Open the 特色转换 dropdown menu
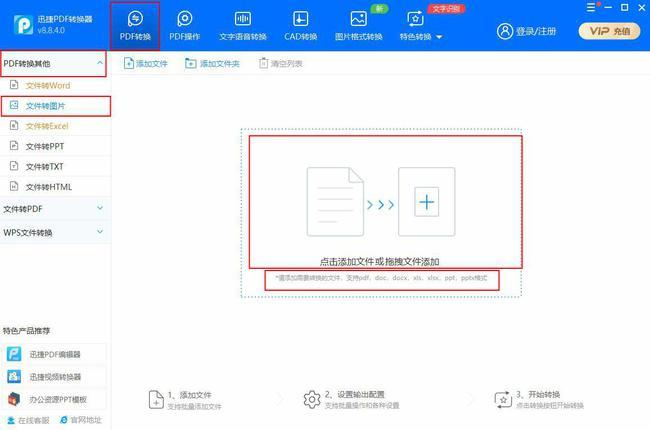 point(420,26)
